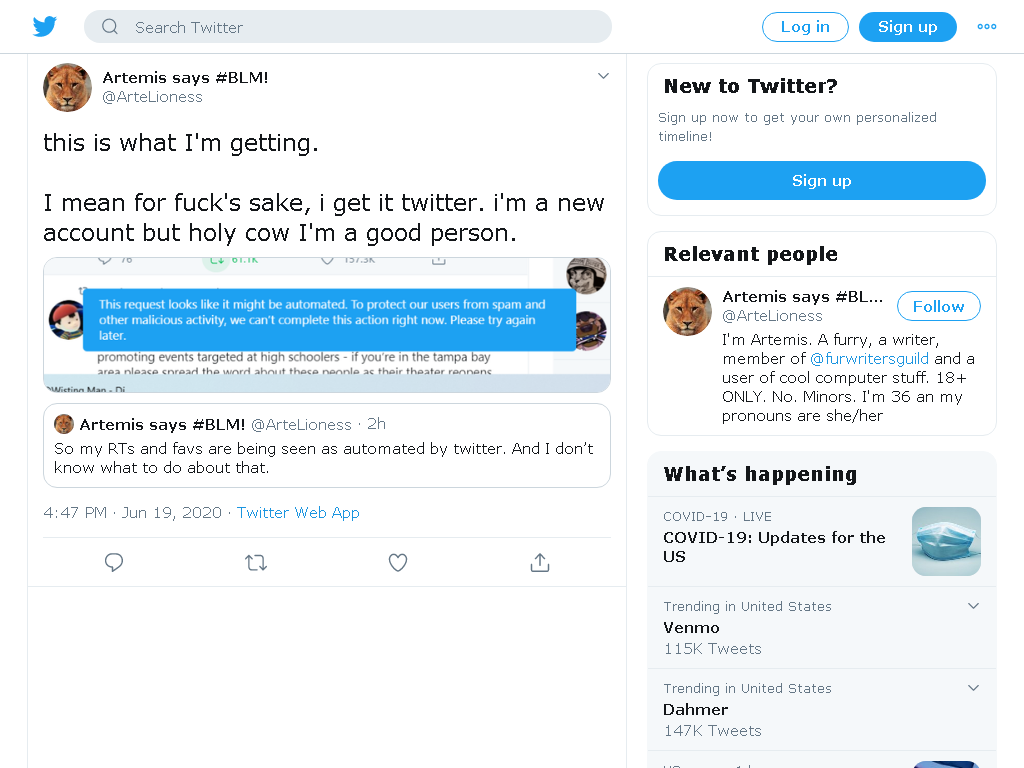Like the tweet with the heart icon
The height and width of the screenshot is (768, 1024).
398,562
